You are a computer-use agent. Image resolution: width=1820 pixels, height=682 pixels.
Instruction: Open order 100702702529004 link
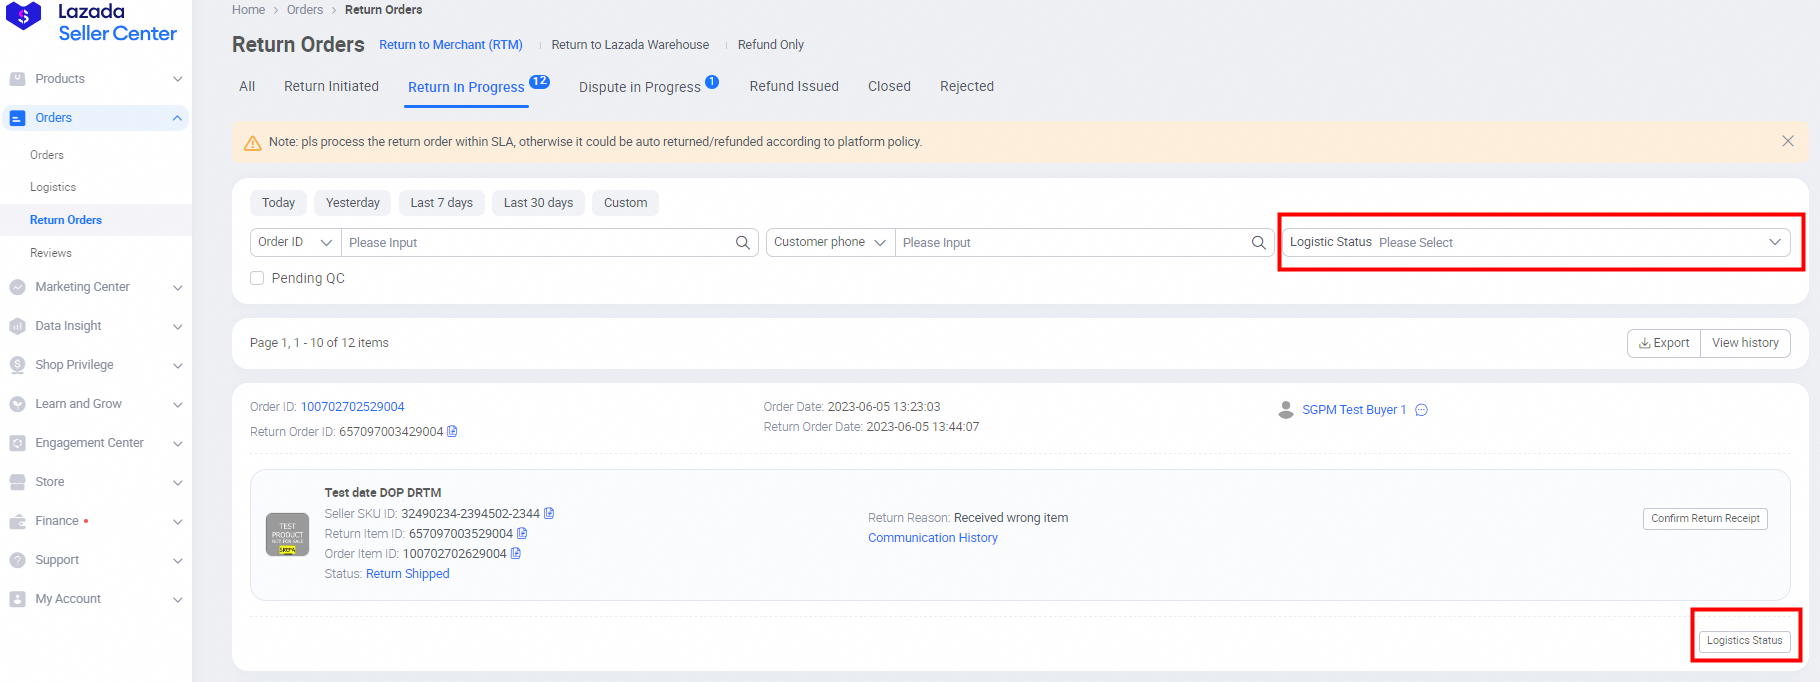353,407
